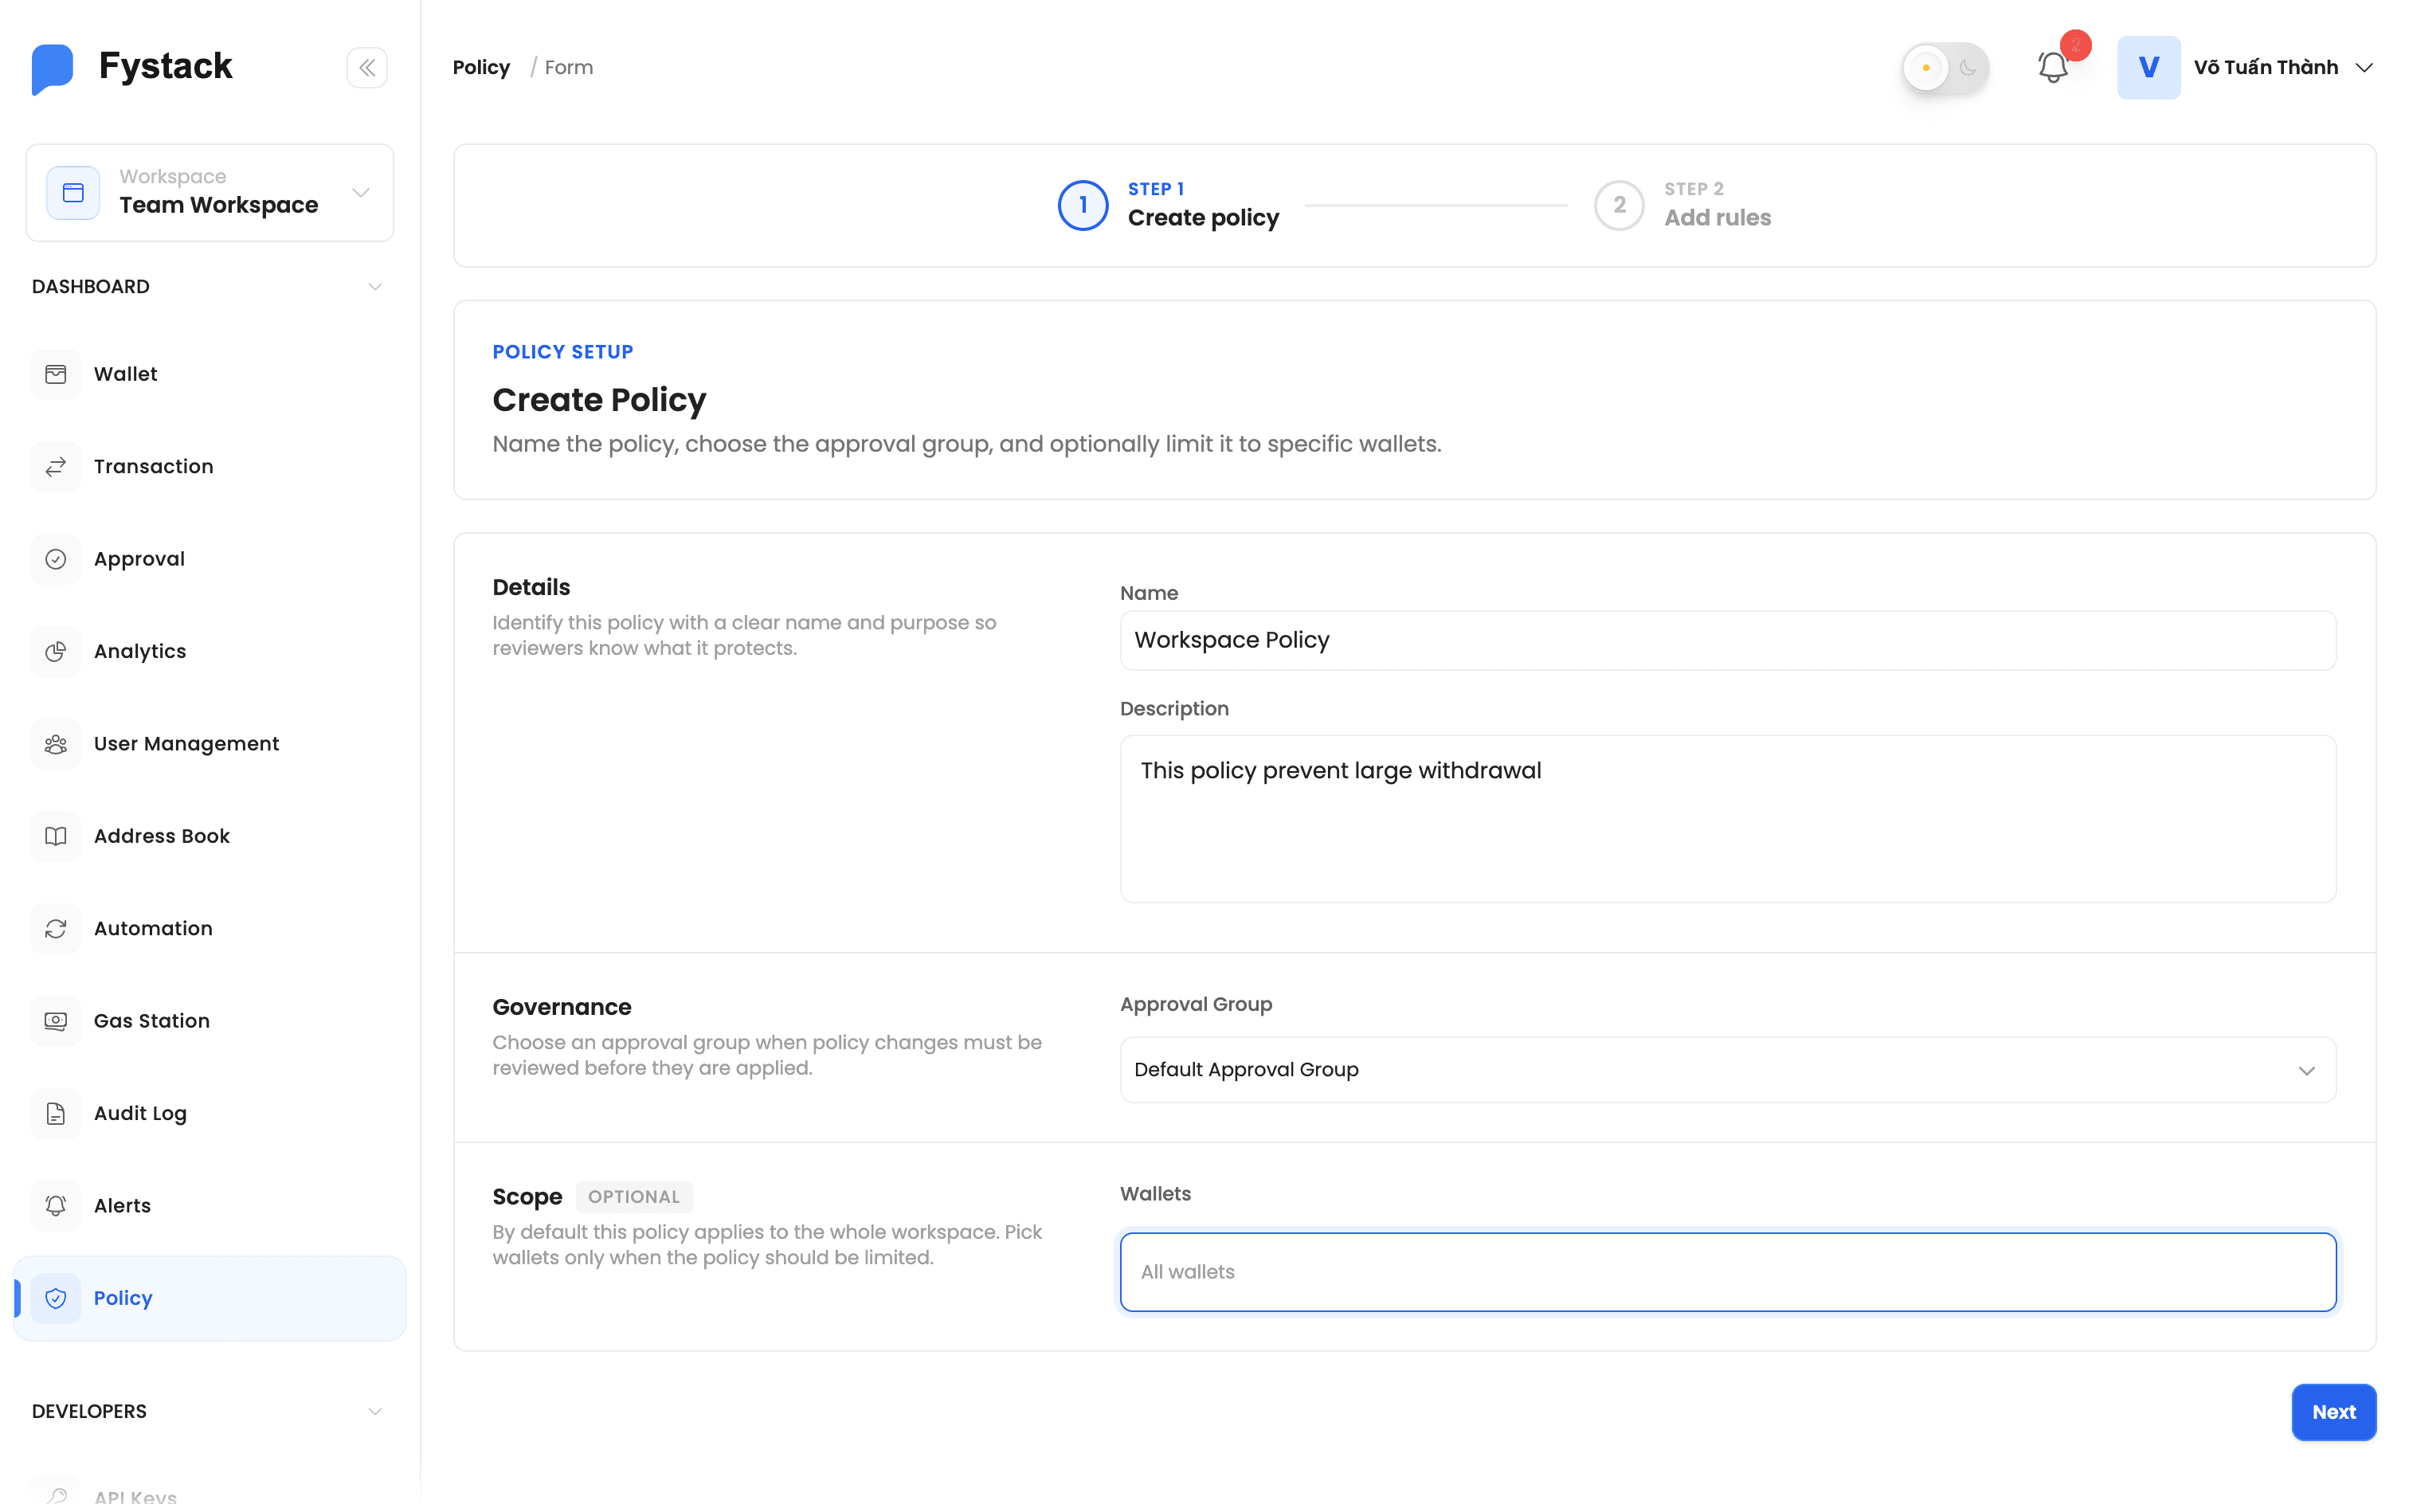The width and height of the screenshot is (2409, 1512).
Task: Open Alerts menu item
Action: [210, 1206]
